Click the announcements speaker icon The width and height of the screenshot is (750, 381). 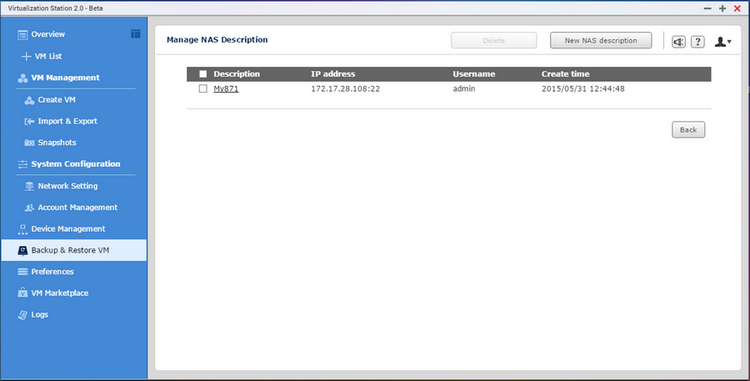point(678,42)
